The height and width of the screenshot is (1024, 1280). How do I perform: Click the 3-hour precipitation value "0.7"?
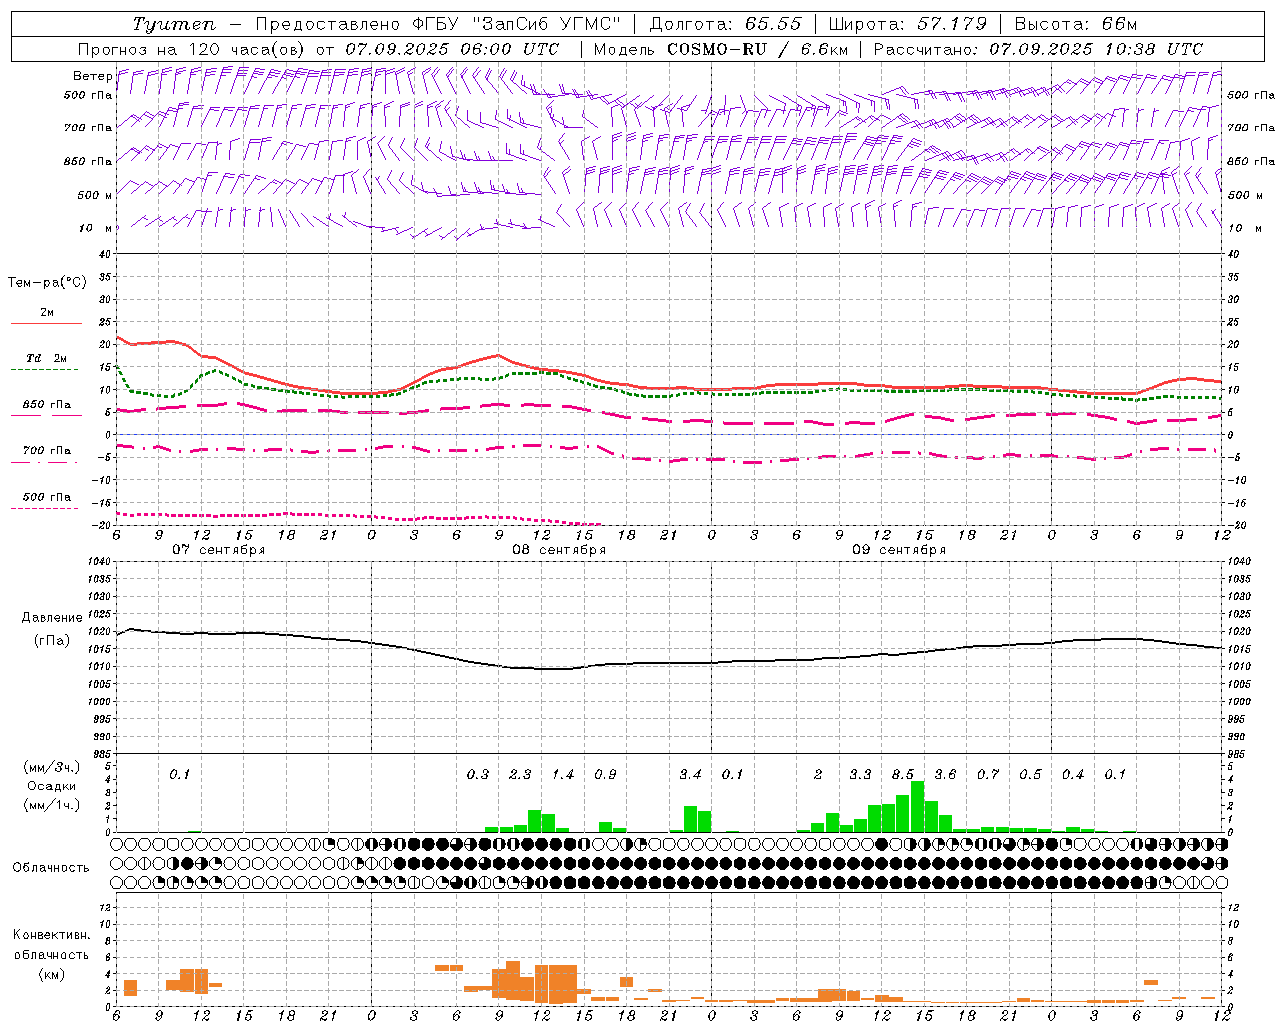(988, 775)
